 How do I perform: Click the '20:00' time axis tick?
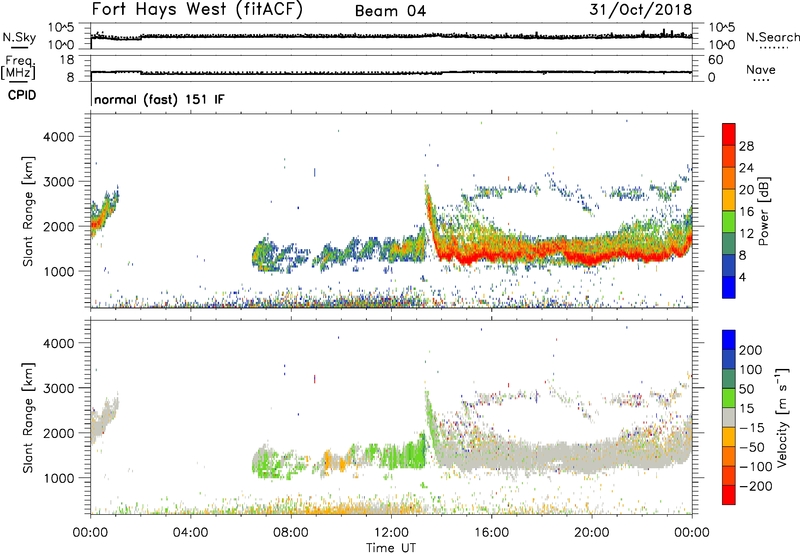[x=591, y=533]
